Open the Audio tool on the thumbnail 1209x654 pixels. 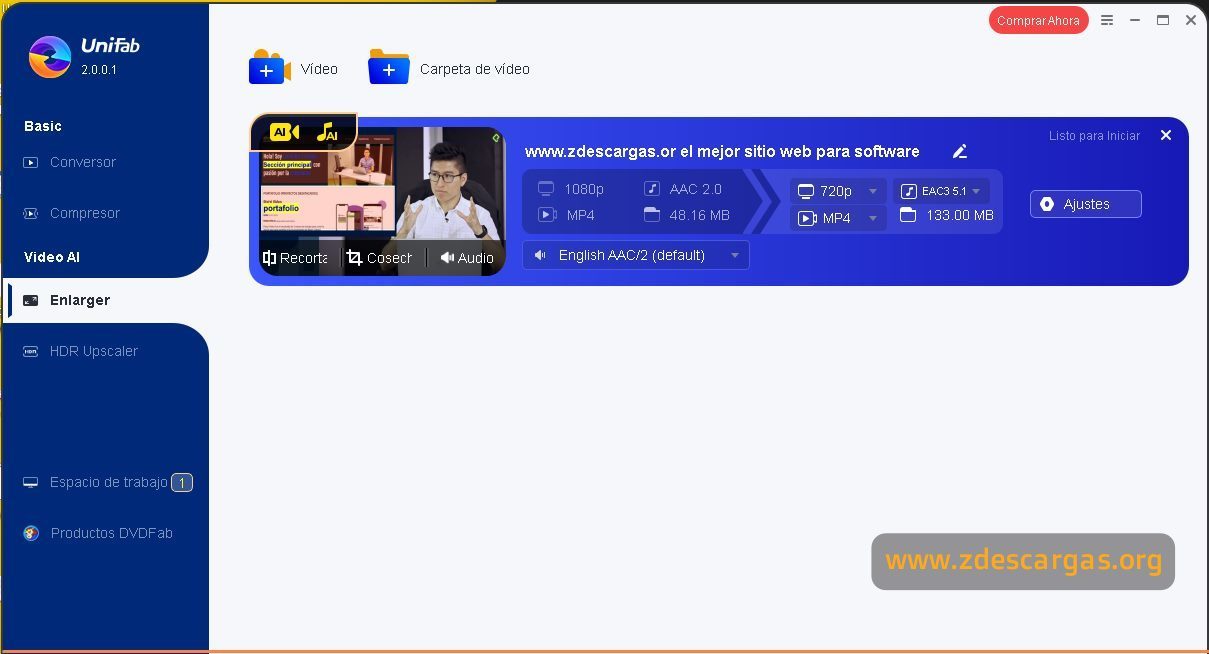coord(467,258)
